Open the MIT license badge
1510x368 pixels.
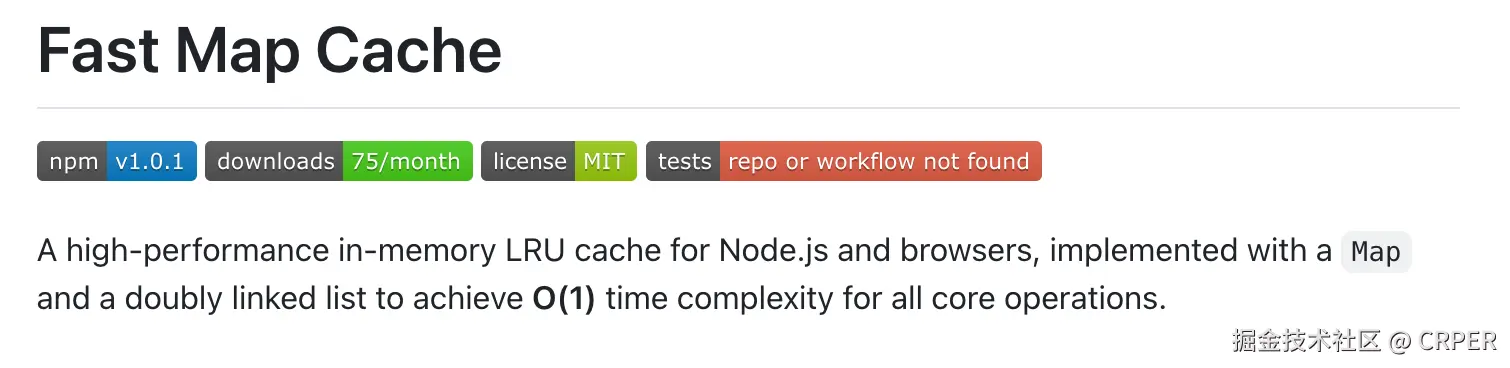(605, 161)
